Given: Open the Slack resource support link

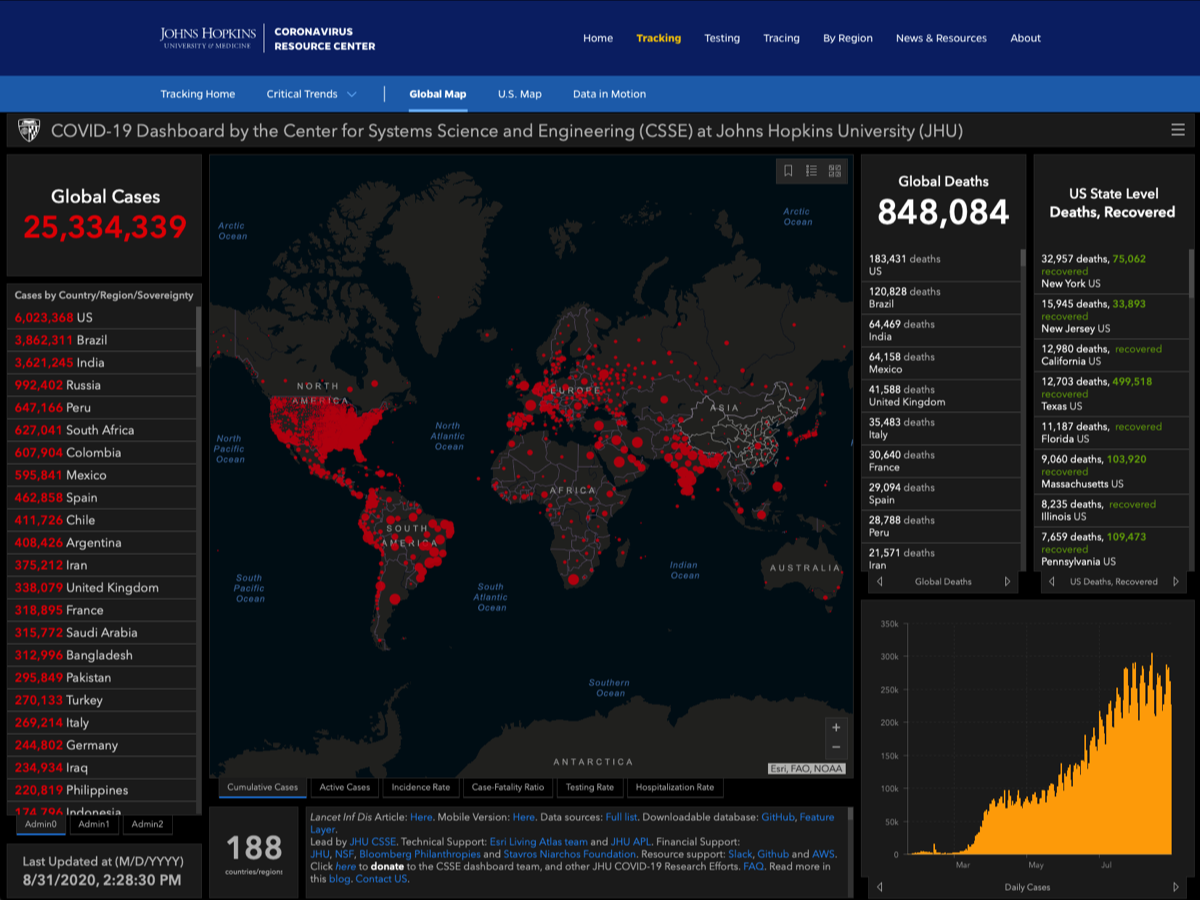Looking at the screenshot, I should coord(740,854).
